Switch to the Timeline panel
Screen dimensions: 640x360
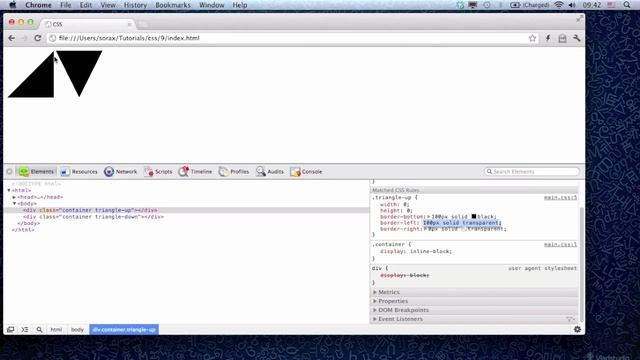[x=195, y=172]
